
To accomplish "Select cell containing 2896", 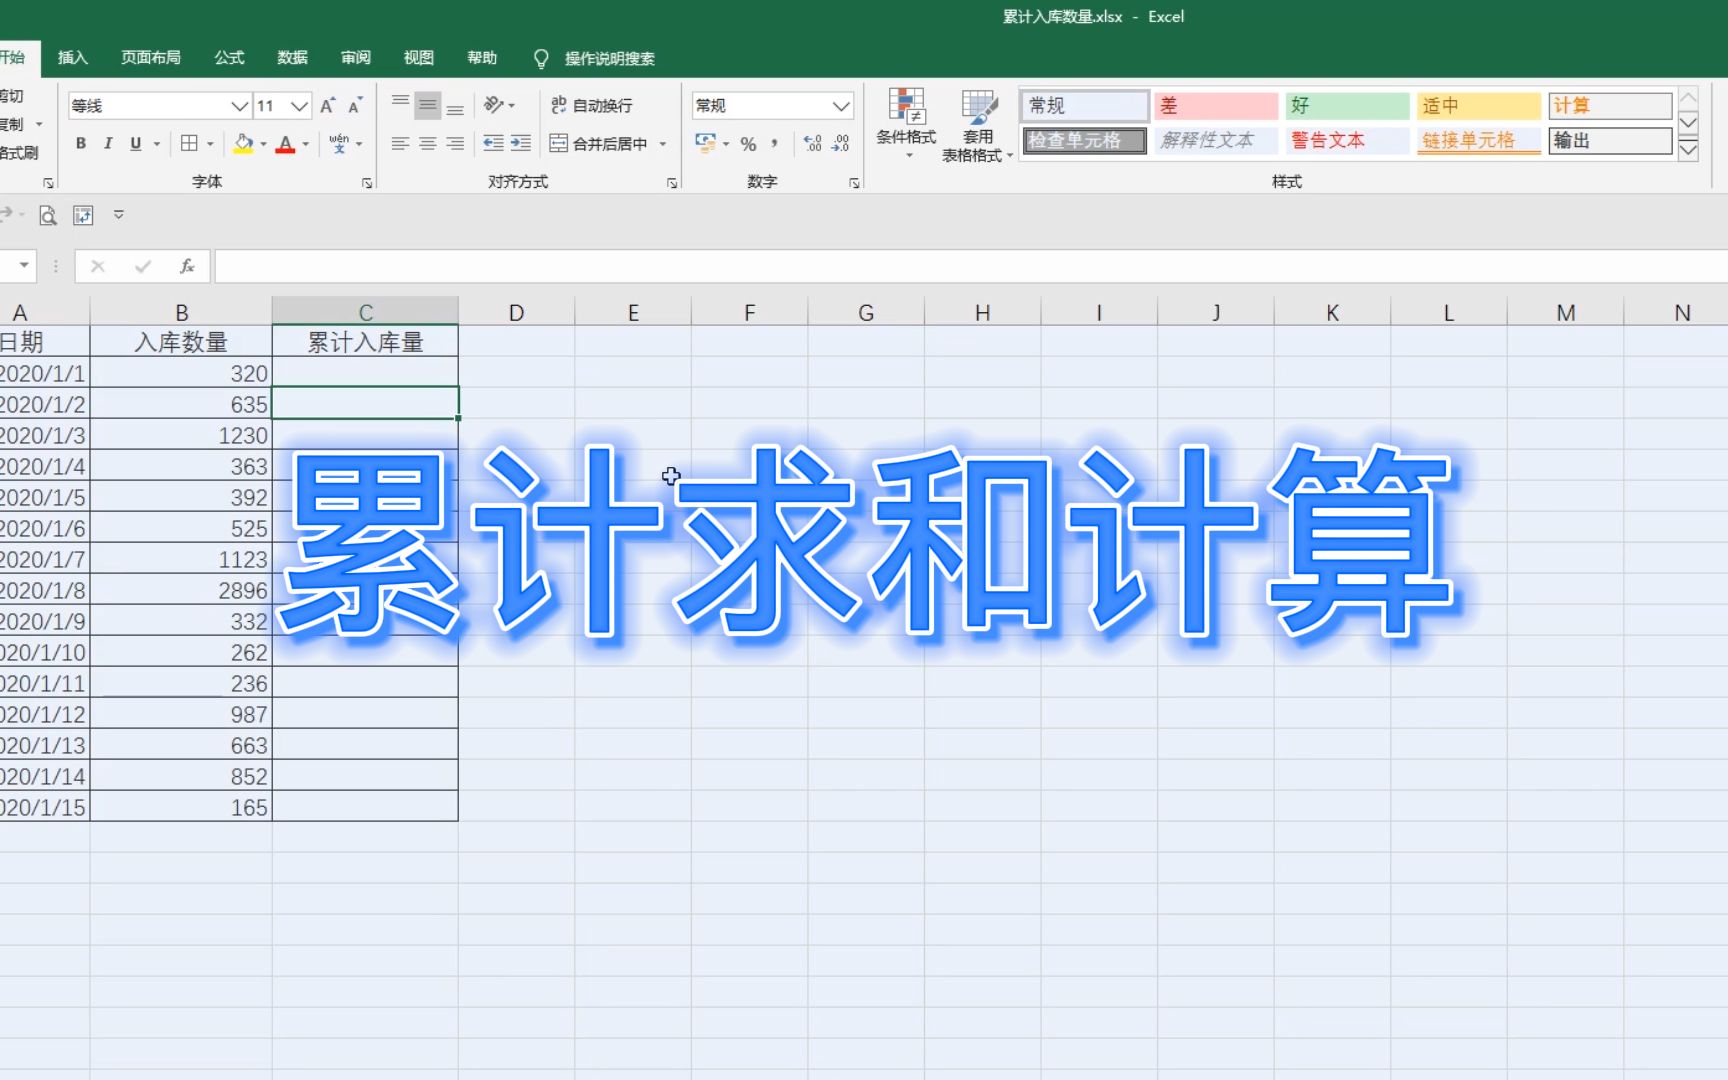I will point(181,590).
